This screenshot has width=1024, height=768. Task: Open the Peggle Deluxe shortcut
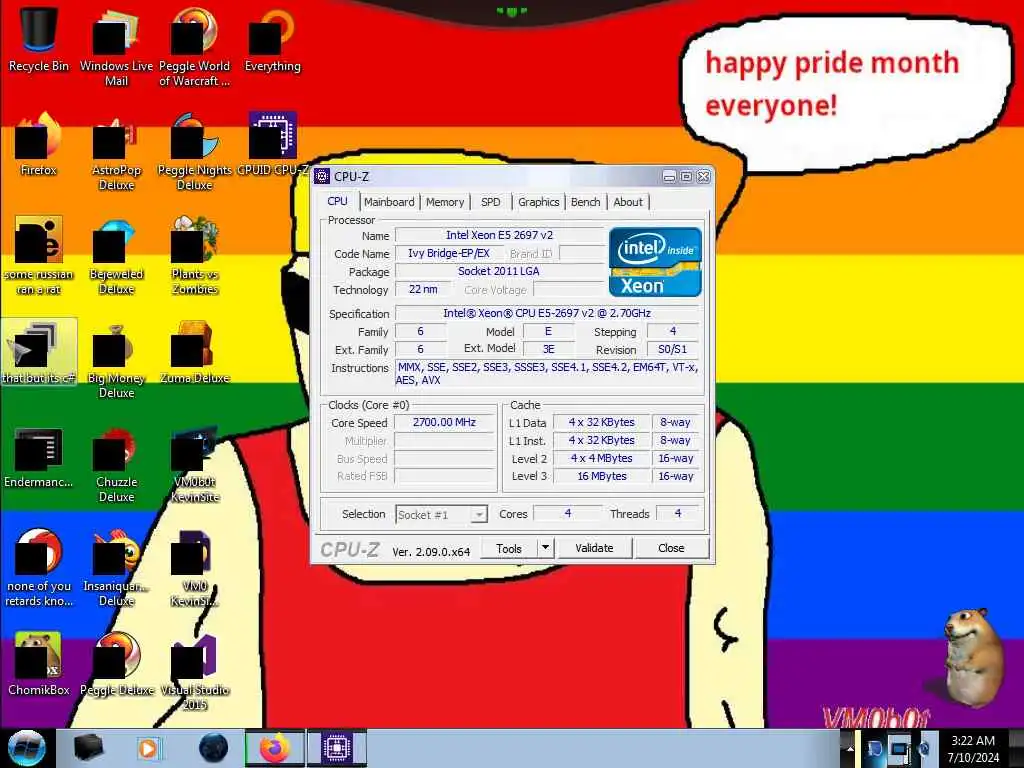(x=116, y=664)
